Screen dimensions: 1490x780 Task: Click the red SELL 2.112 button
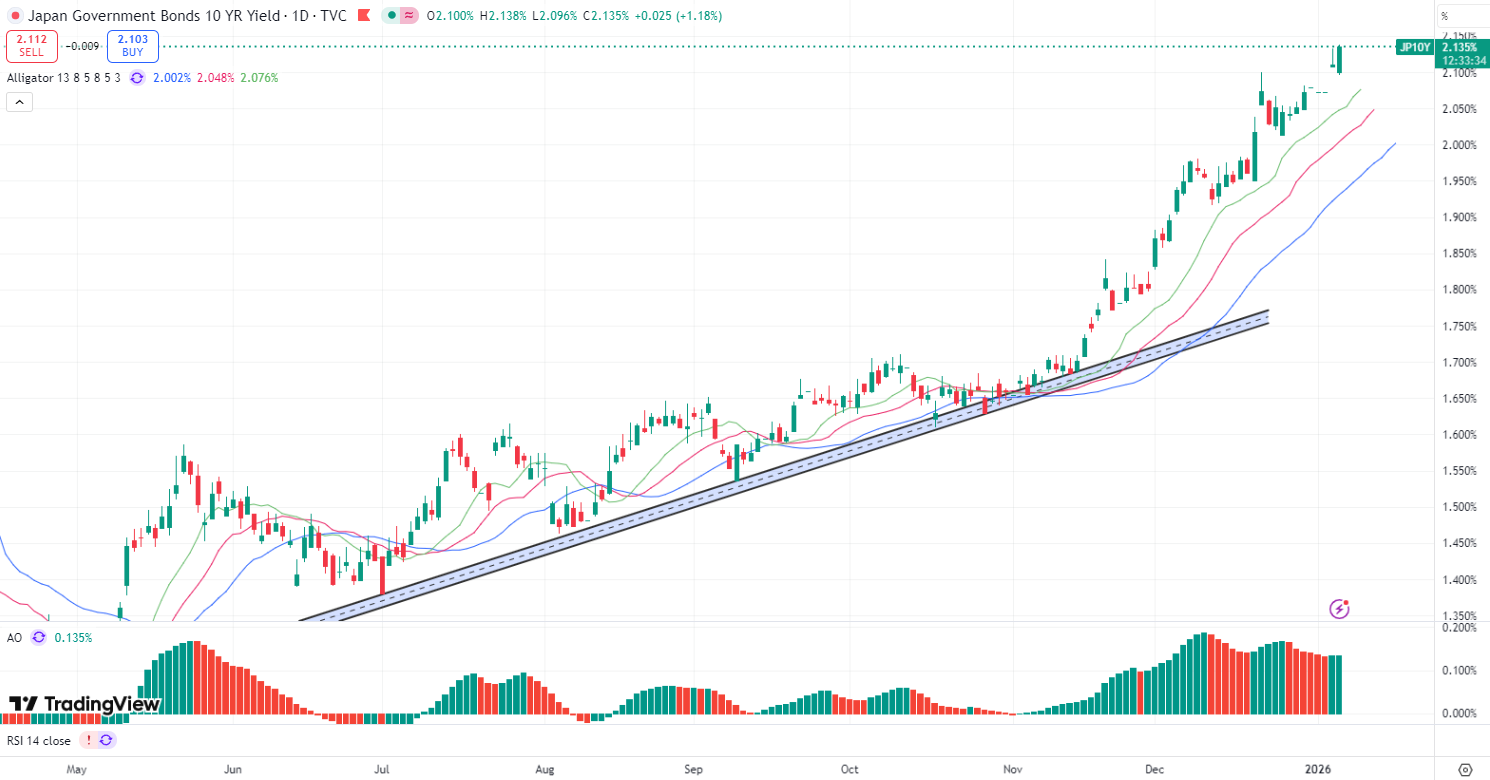pyautogui.click(x=31, y=46)
